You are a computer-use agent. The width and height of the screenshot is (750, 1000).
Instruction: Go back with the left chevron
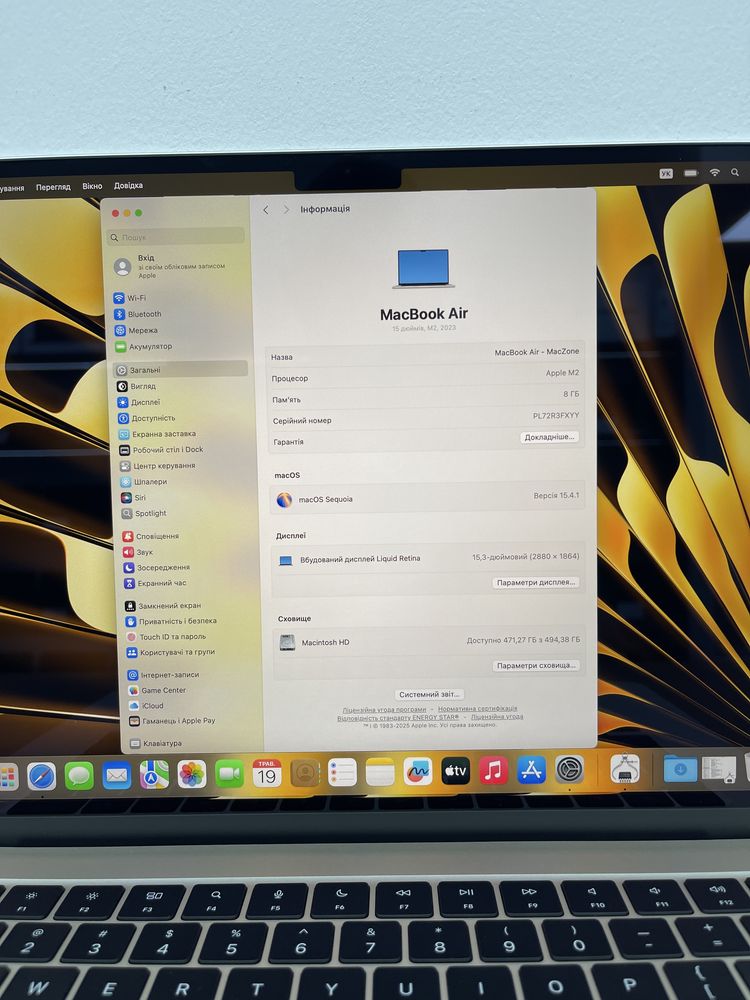[x=266, y=210]
